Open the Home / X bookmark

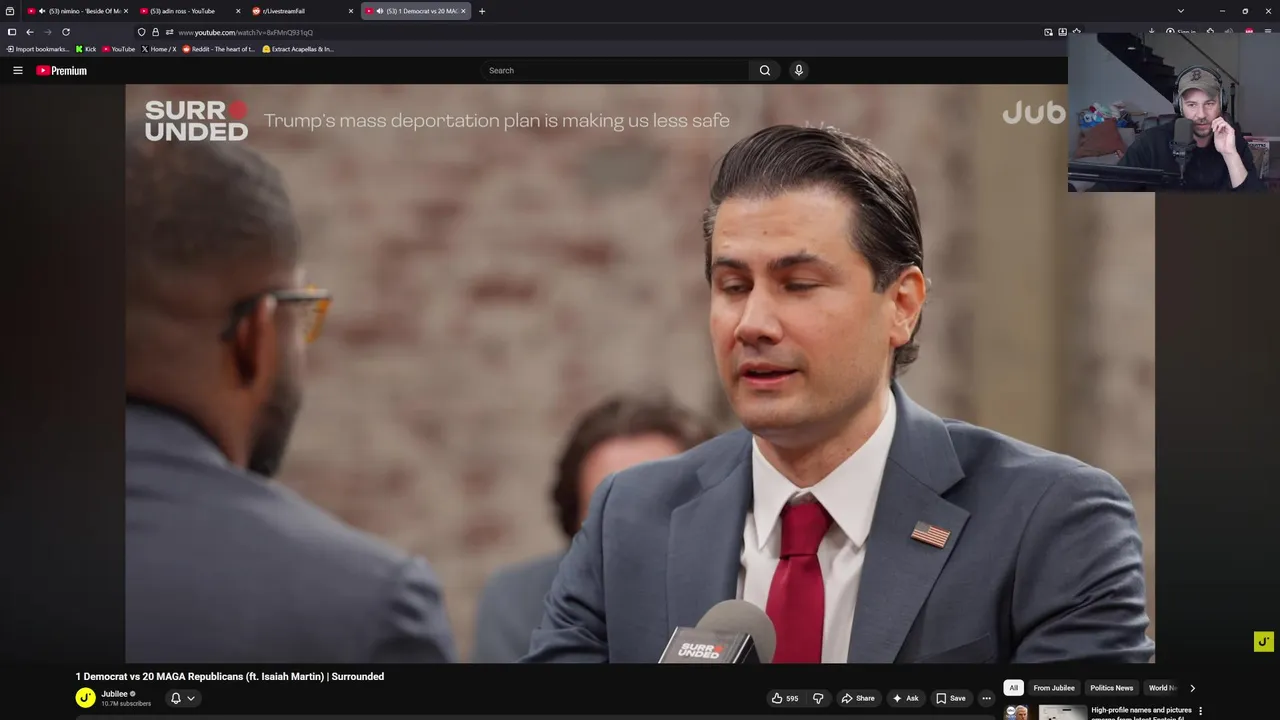[x=159, y=49]
